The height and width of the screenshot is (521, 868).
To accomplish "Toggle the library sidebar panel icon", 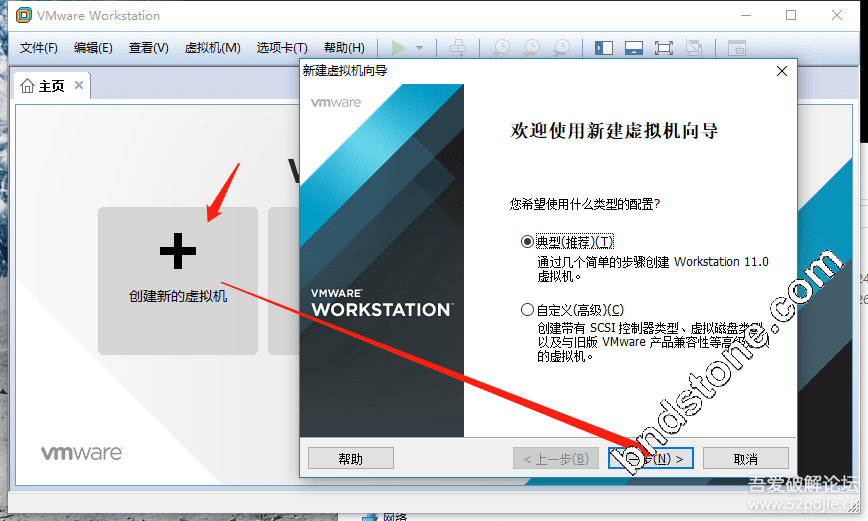I will click(x=603, y=48).
